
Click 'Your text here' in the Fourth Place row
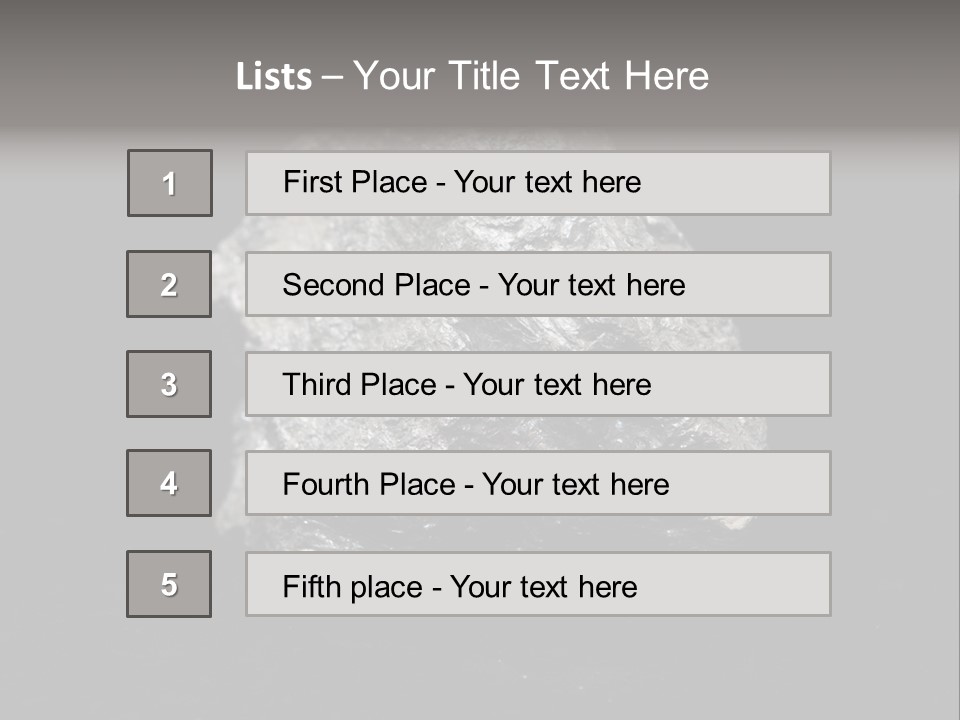click(x=575, y=485)
